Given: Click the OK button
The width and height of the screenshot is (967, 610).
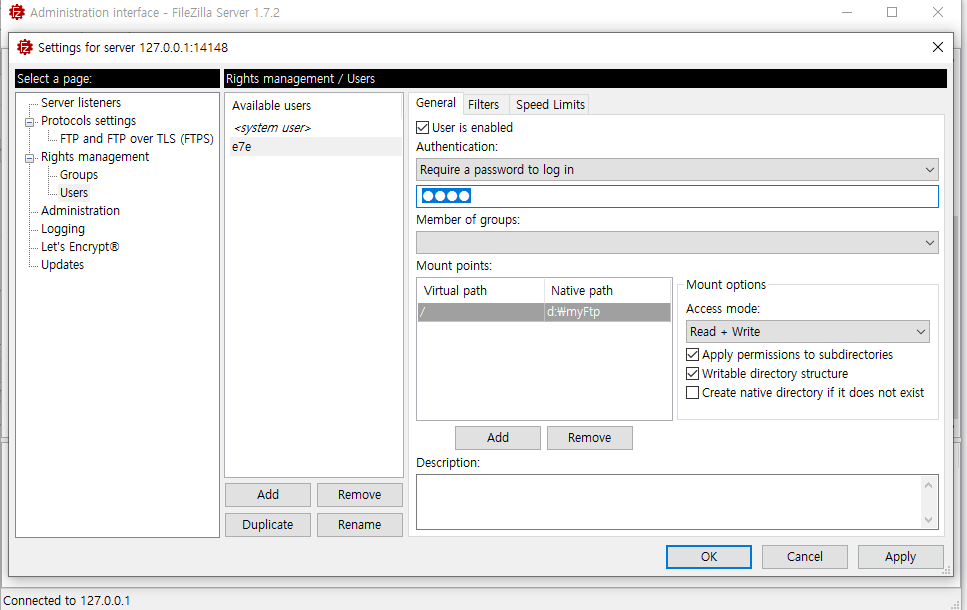Looking at the screenshot, I should coord(709,557).
